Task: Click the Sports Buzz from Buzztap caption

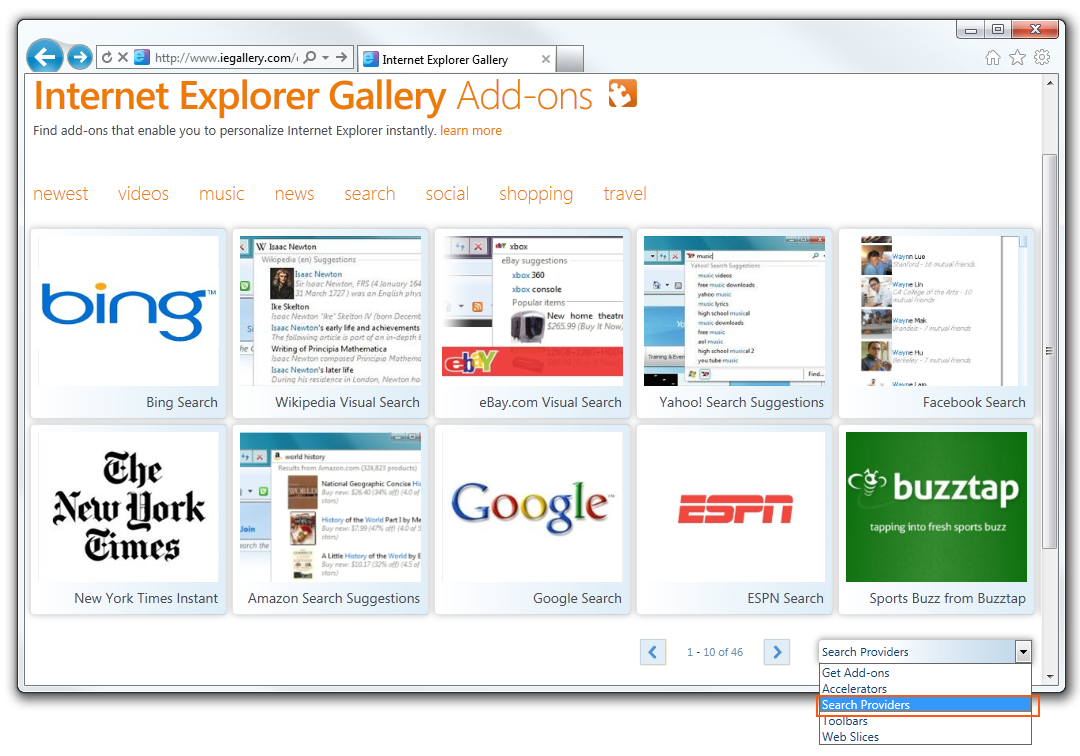Action: click(x=947, y=598)
